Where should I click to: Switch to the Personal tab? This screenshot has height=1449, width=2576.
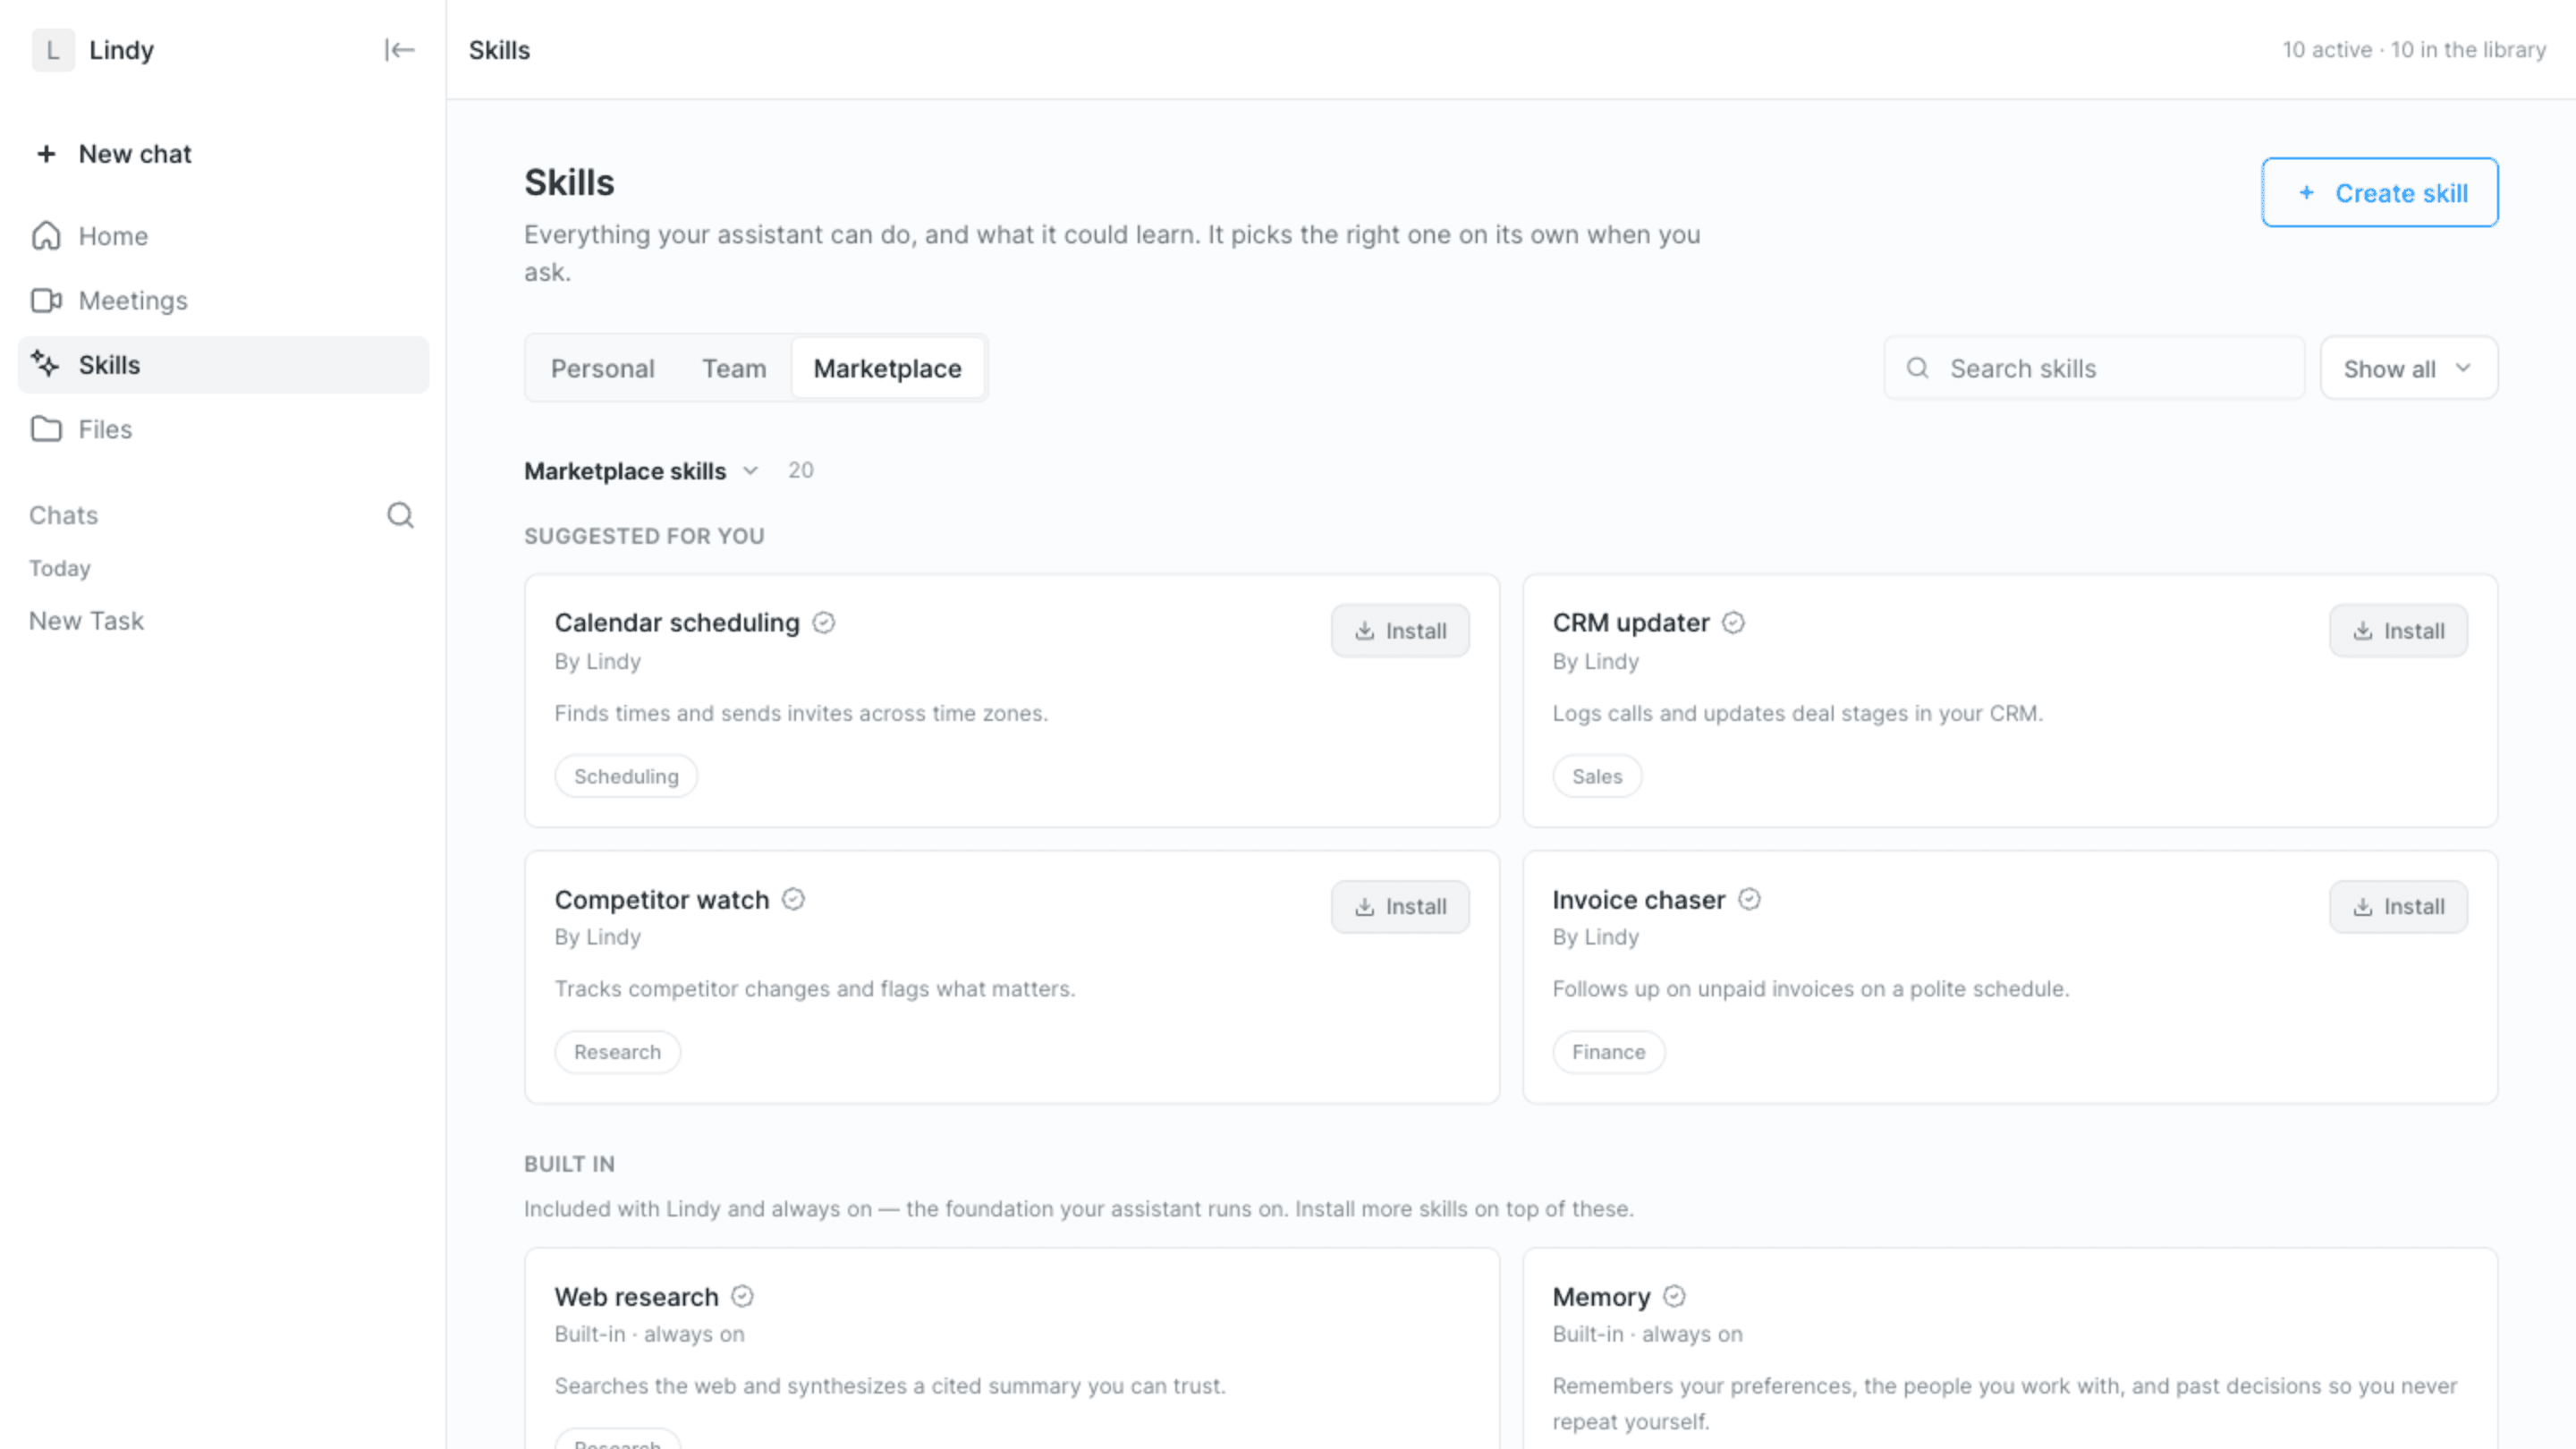pyautogui.click(x=603, y=368)
